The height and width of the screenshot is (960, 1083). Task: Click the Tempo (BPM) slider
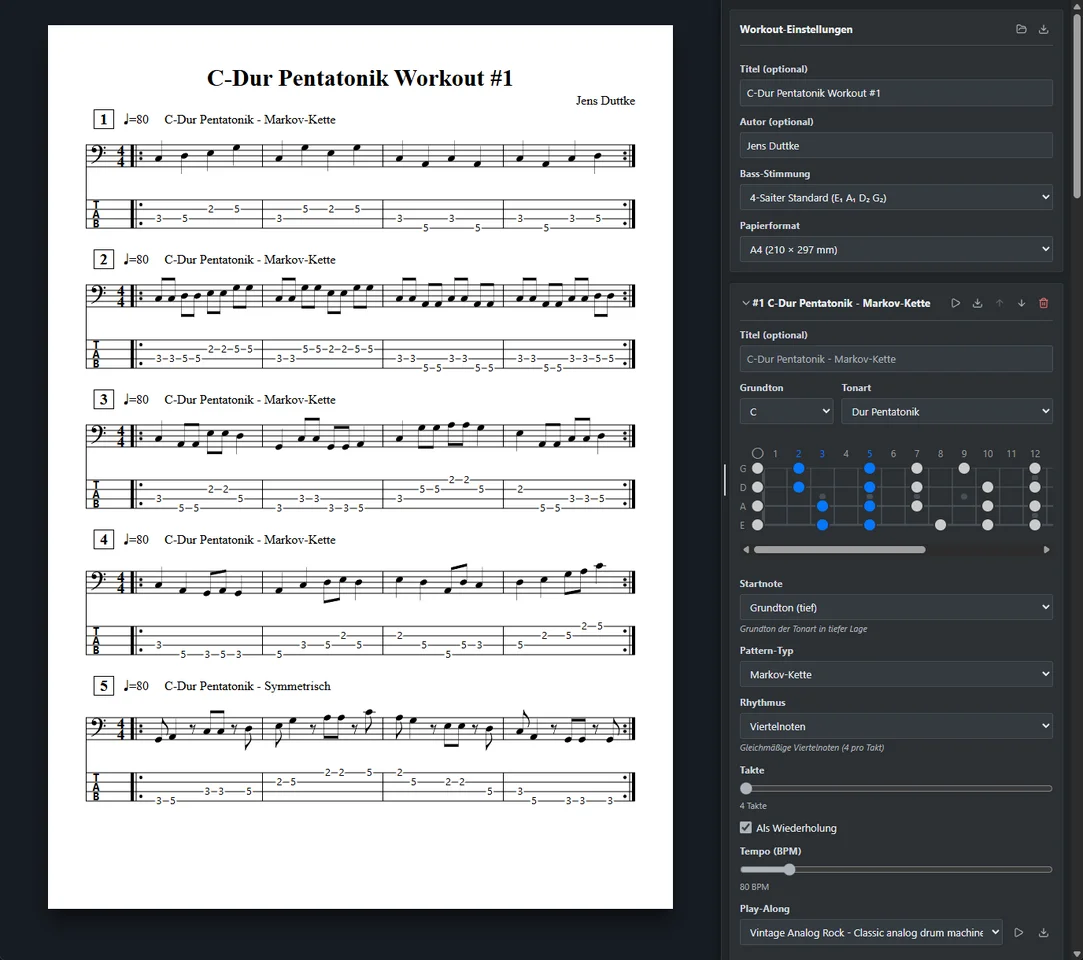(895, 870)
